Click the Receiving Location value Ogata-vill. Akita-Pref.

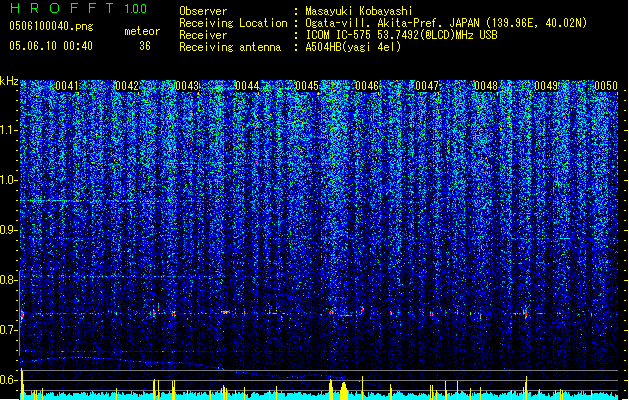[x=375, y=23]
